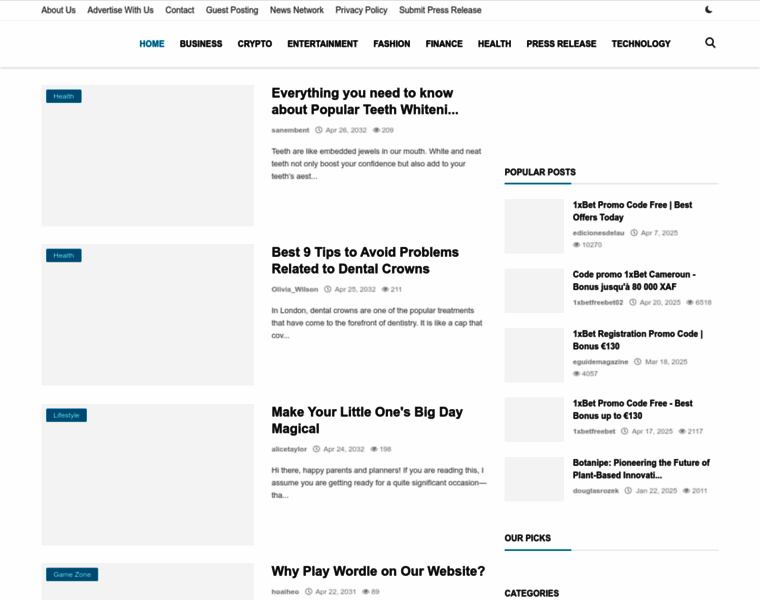Image resolution: width=760 pixels, height=600 pixels.
Task: Open '1xBet Promo Code Free - Best Bonus' post
Action: coord(633,410)
